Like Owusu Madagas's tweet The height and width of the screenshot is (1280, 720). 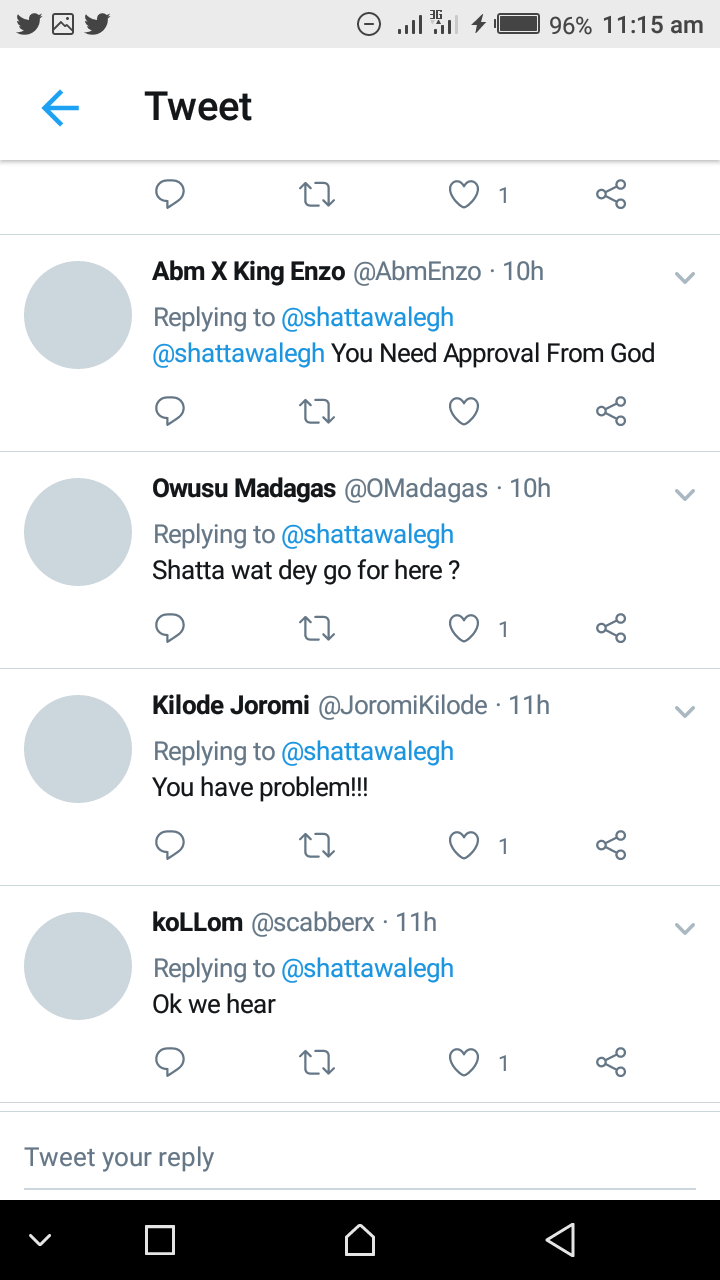pos(464,628)
